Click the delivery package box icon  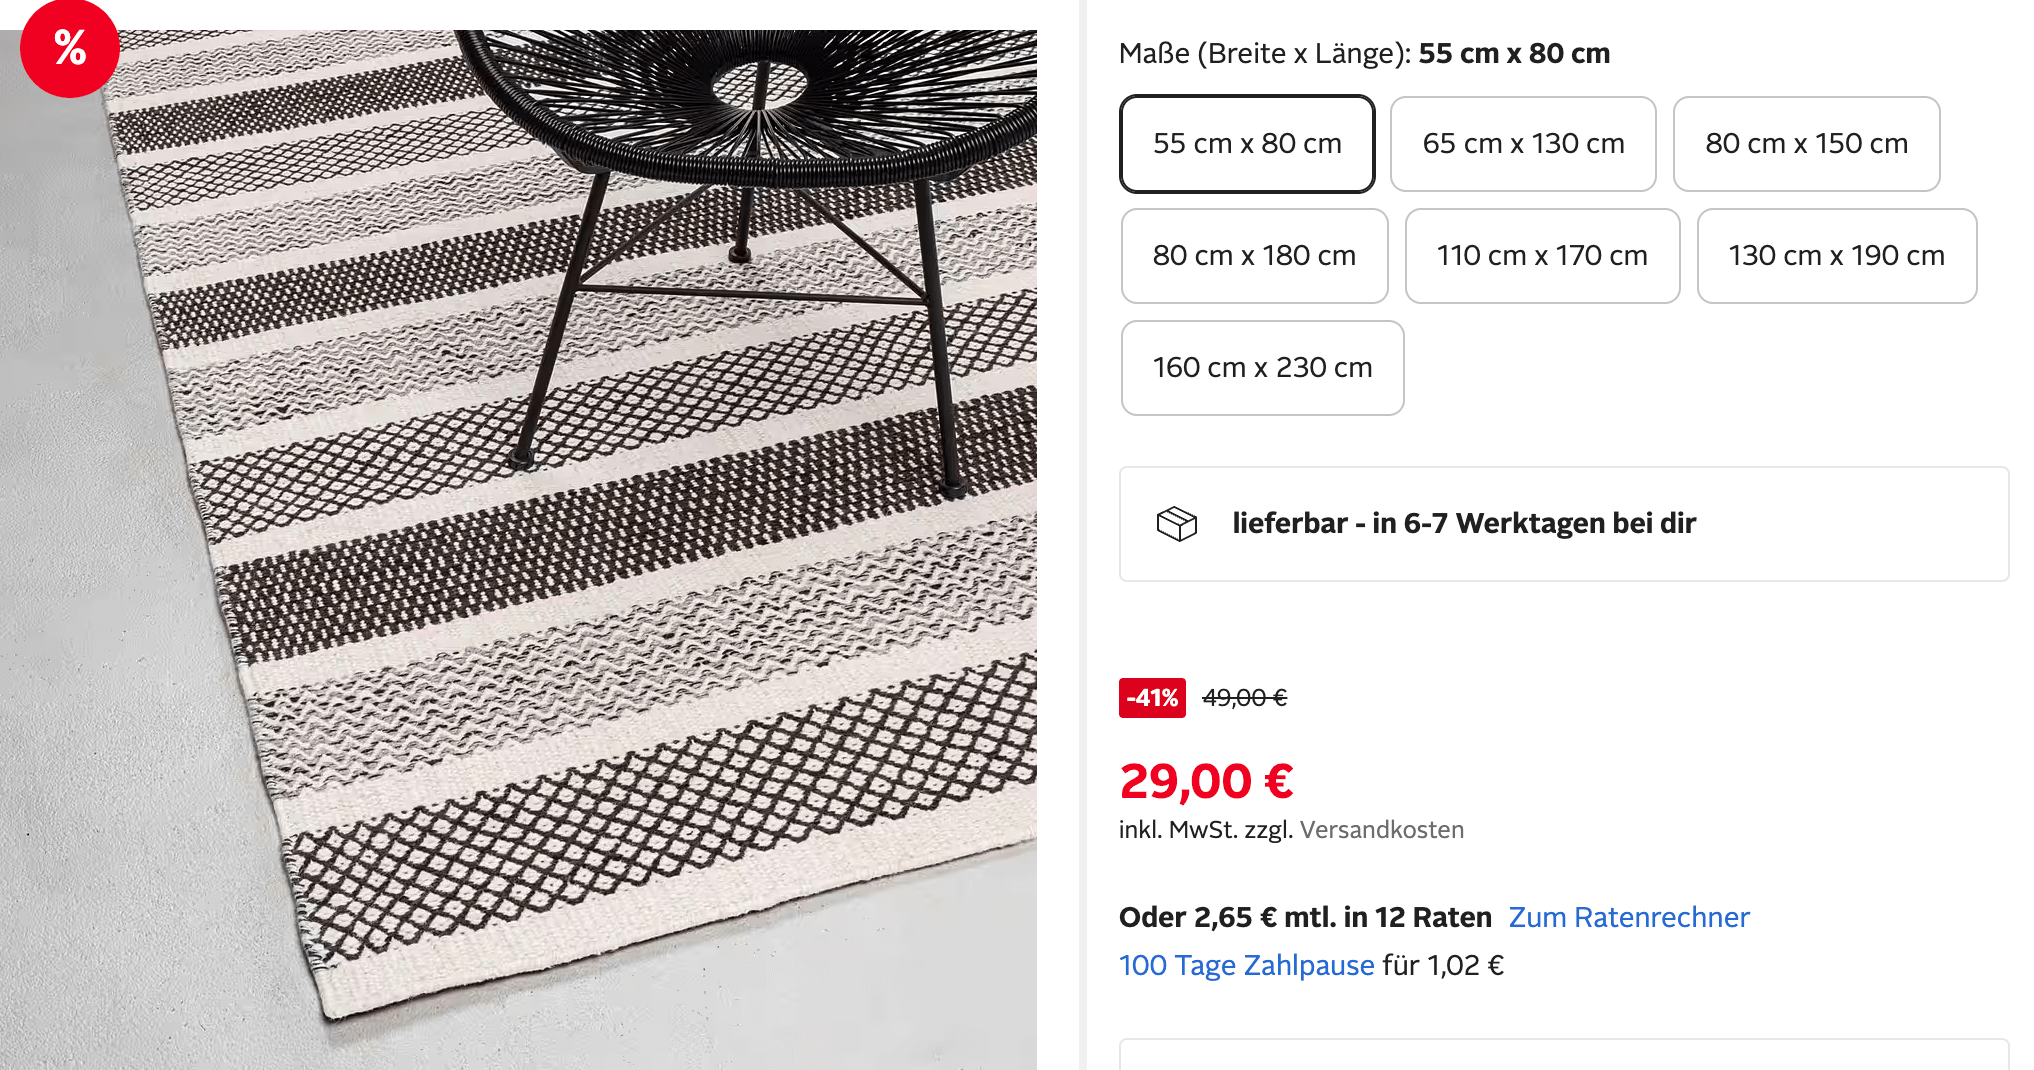tap(1176, 523)
